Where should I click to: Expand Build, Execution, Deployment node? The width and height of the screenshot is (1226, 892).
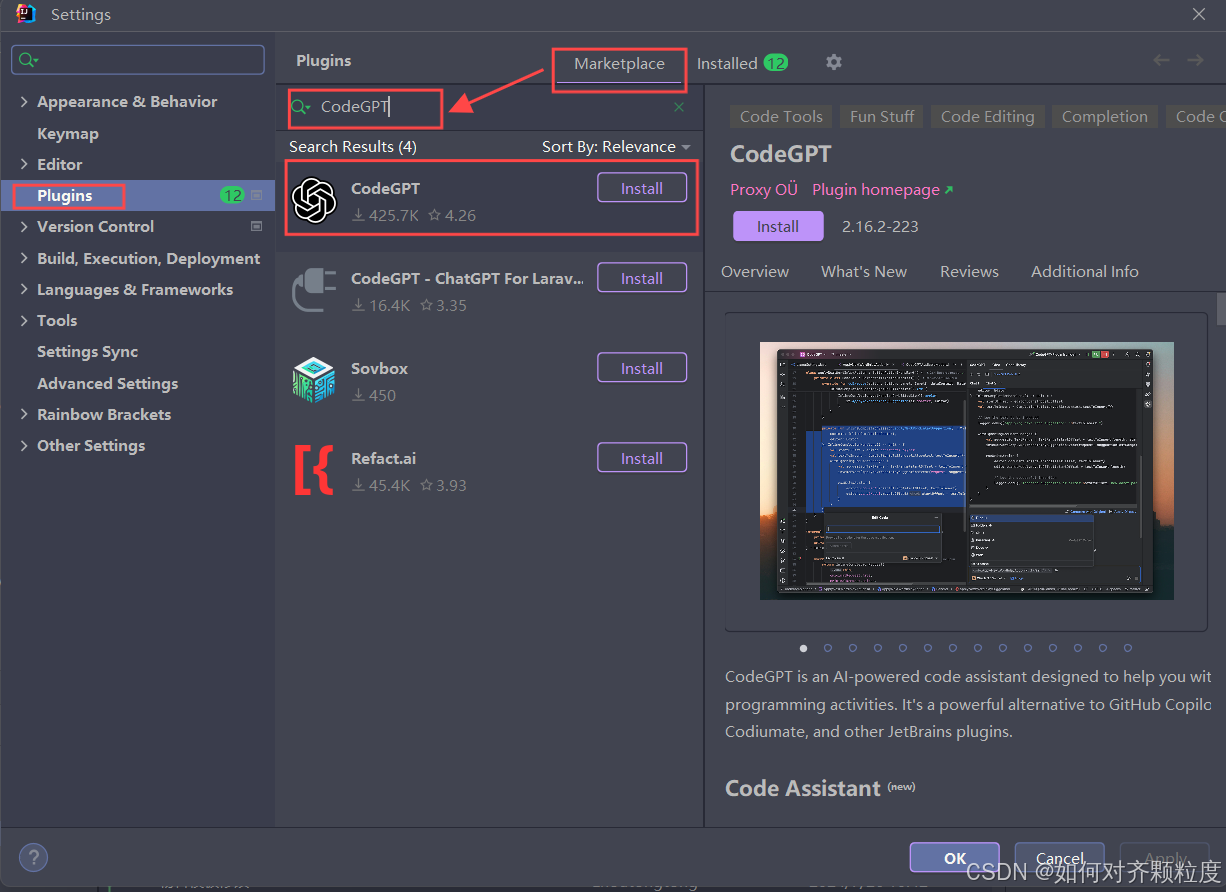[24, 258]
